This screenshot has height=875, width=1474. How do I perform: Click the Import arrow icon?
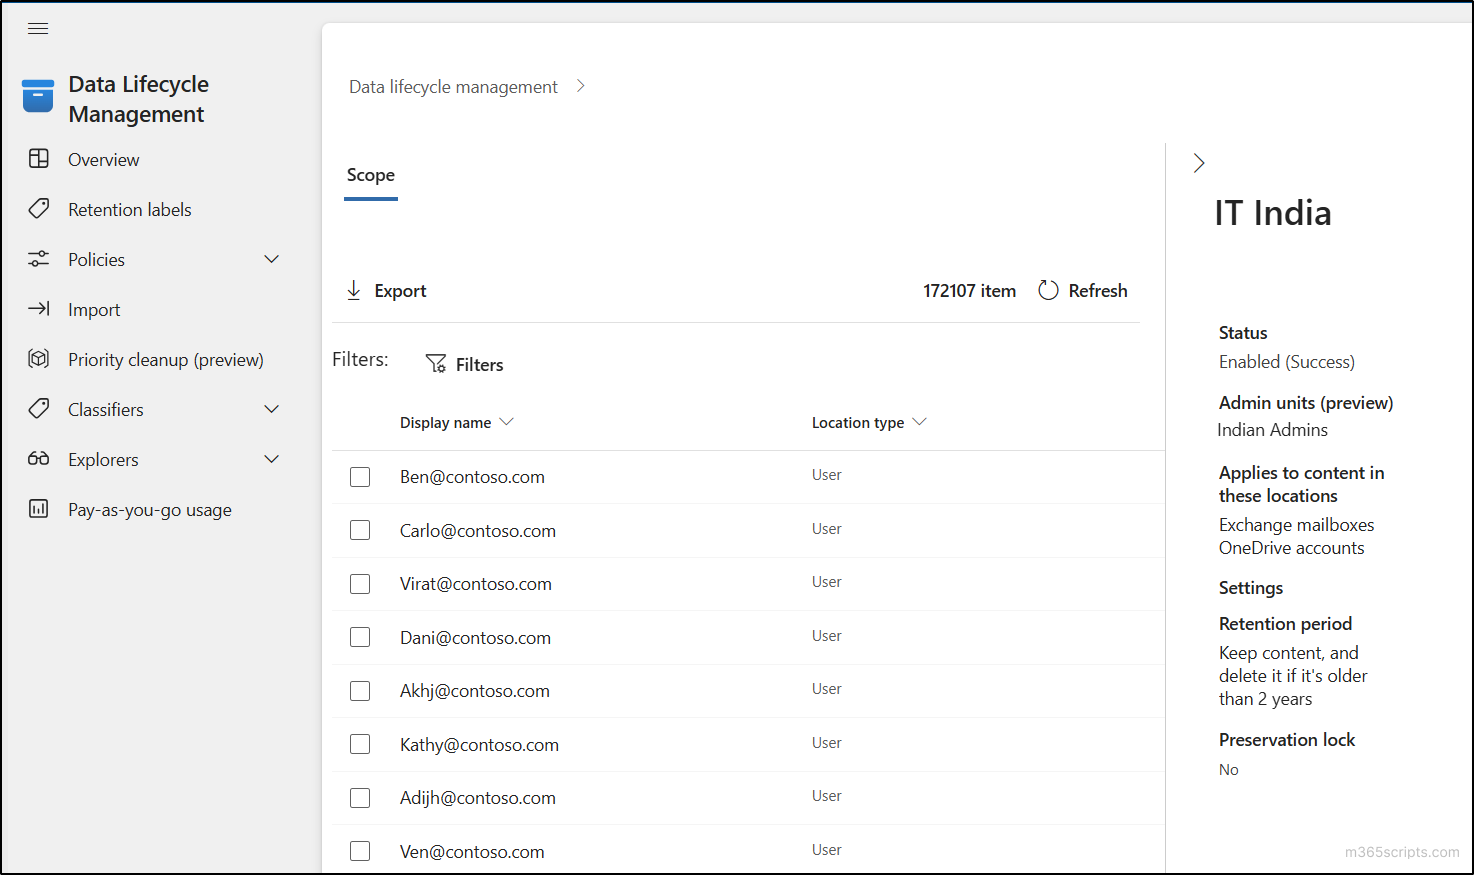click(x=39, y=309)
